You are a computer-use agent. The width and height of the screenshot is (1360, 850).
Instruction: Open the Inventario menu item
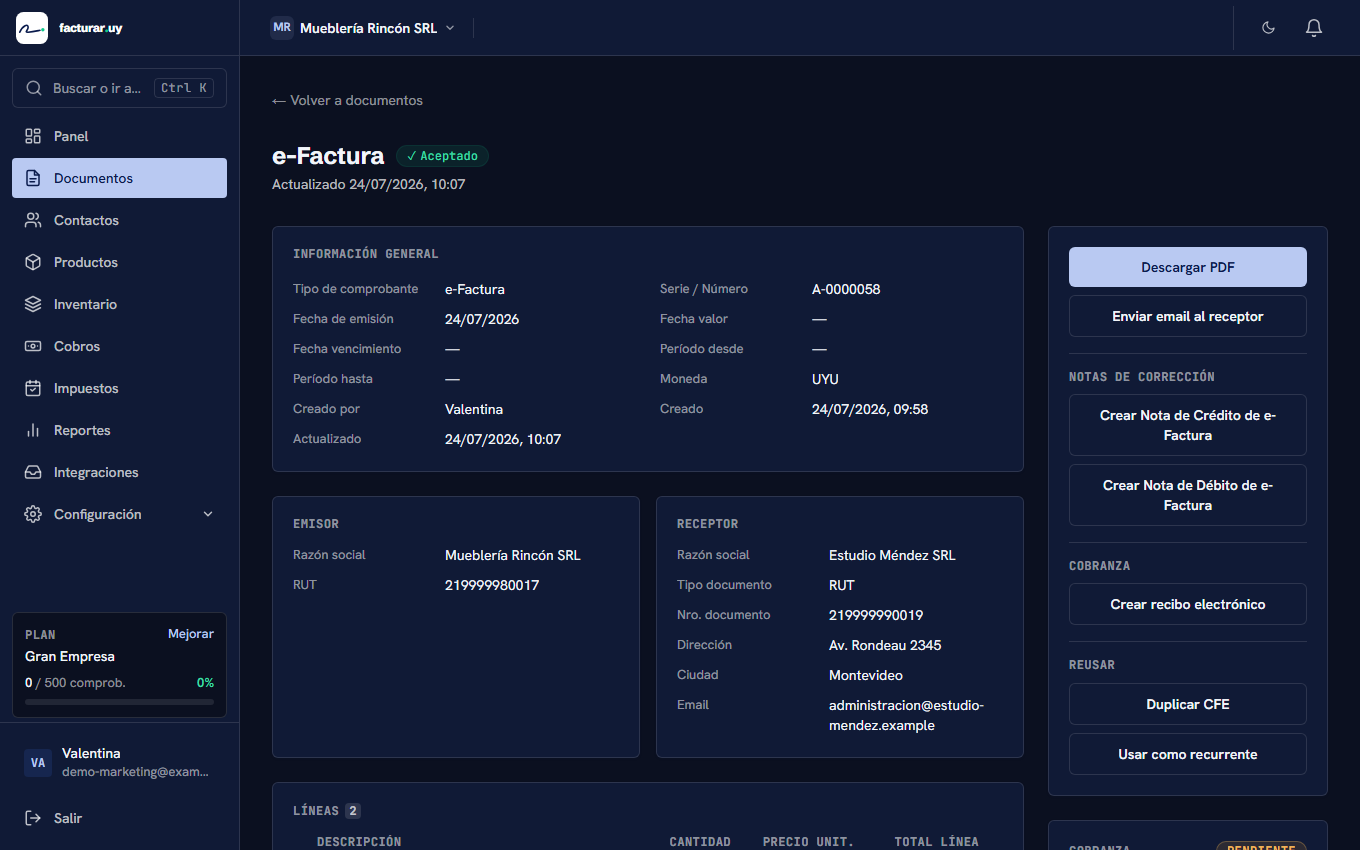(119, 304)
